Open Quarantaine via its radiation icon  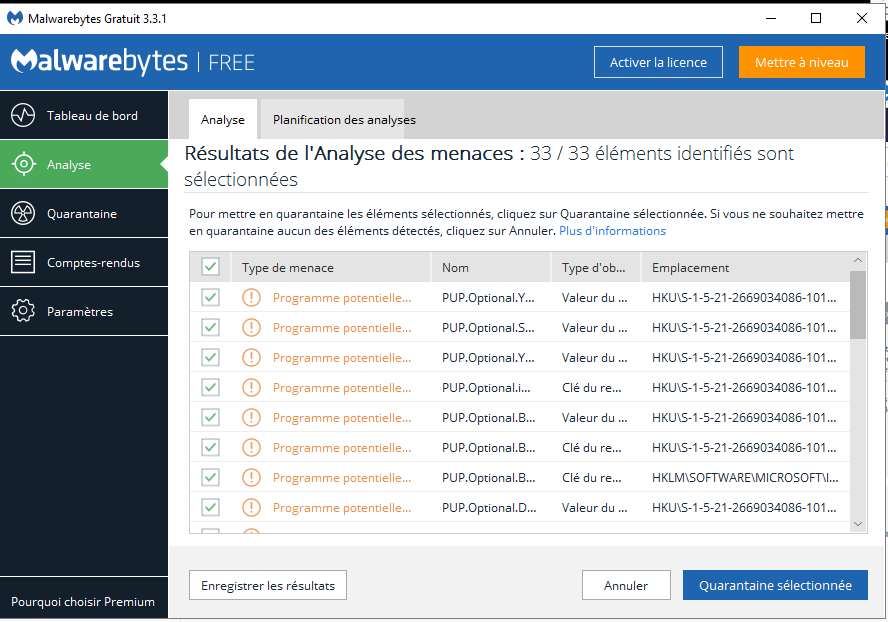coord(23,214)
